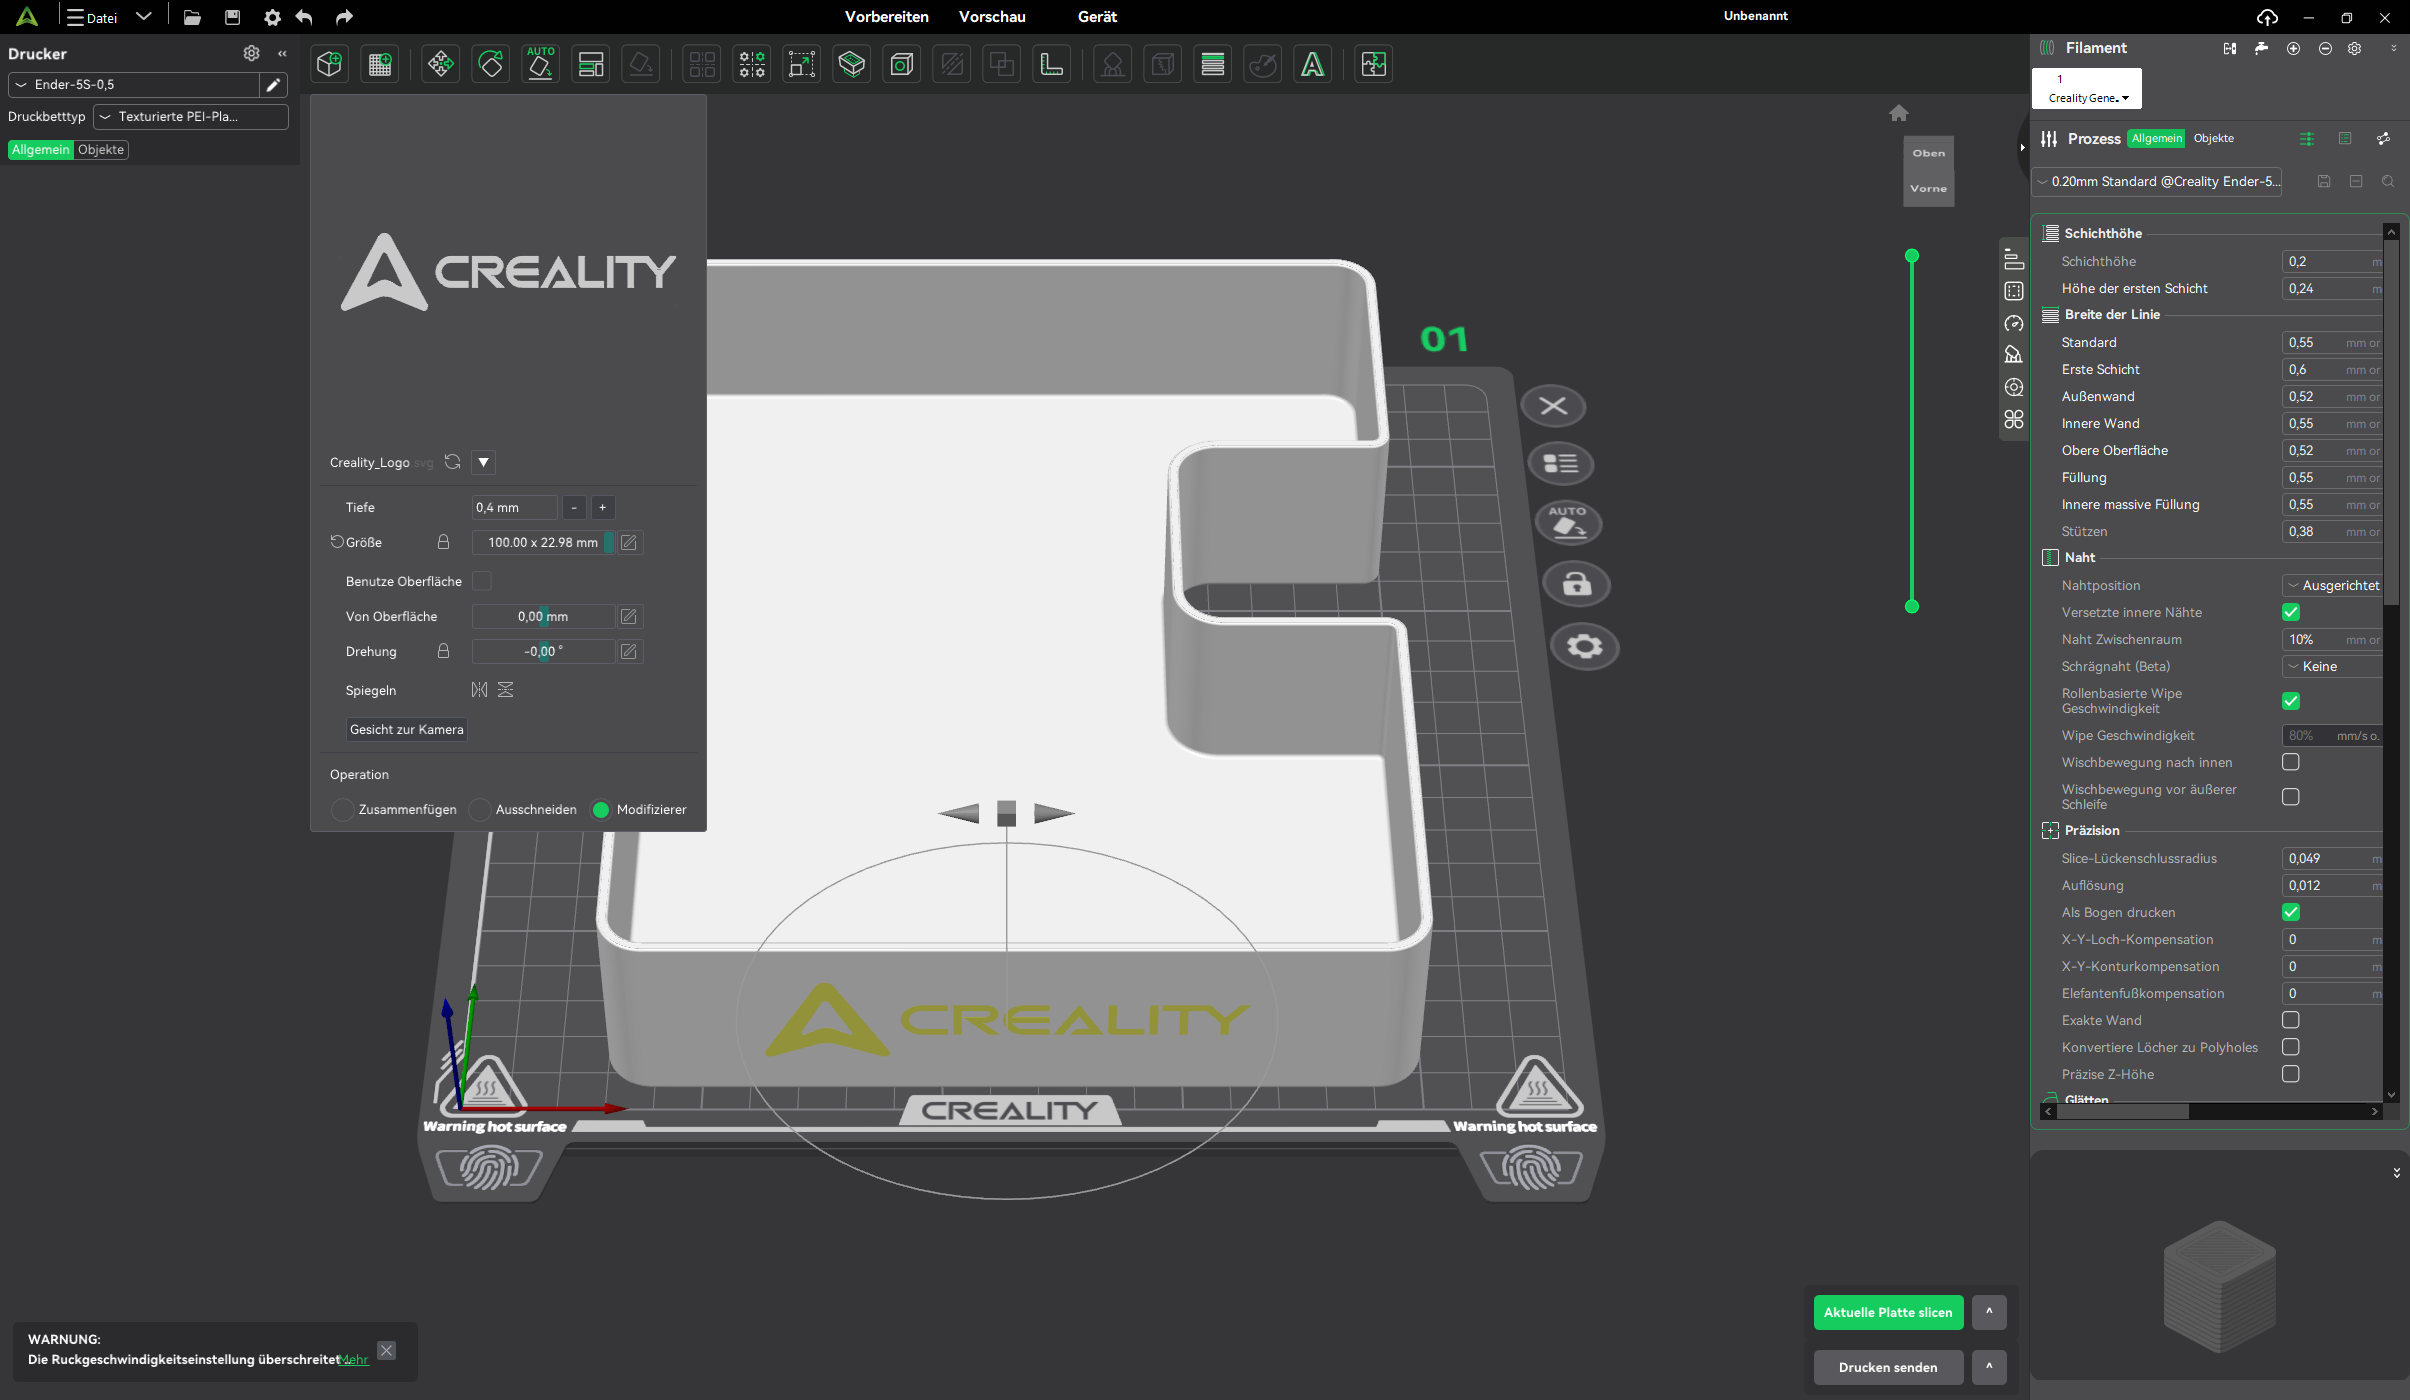Click the undo arrow in title bar

(x=304, y=17)
